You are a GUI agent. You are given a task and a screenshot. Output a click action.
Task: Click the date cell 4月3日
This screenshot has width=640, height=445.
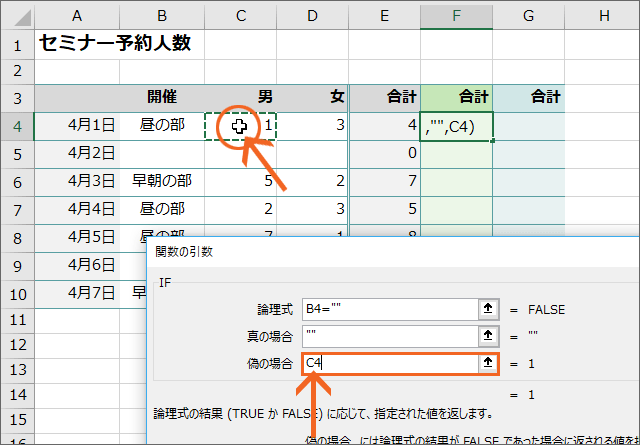point(77,182)
